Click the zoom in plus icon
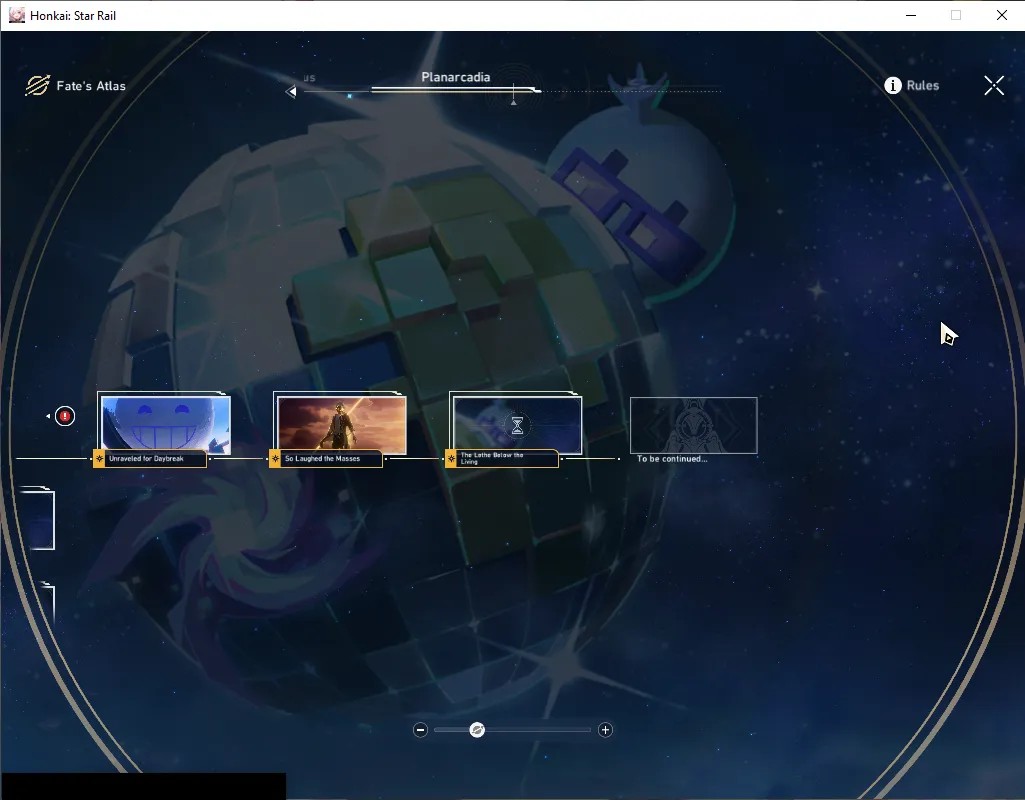 pos(605,730)
